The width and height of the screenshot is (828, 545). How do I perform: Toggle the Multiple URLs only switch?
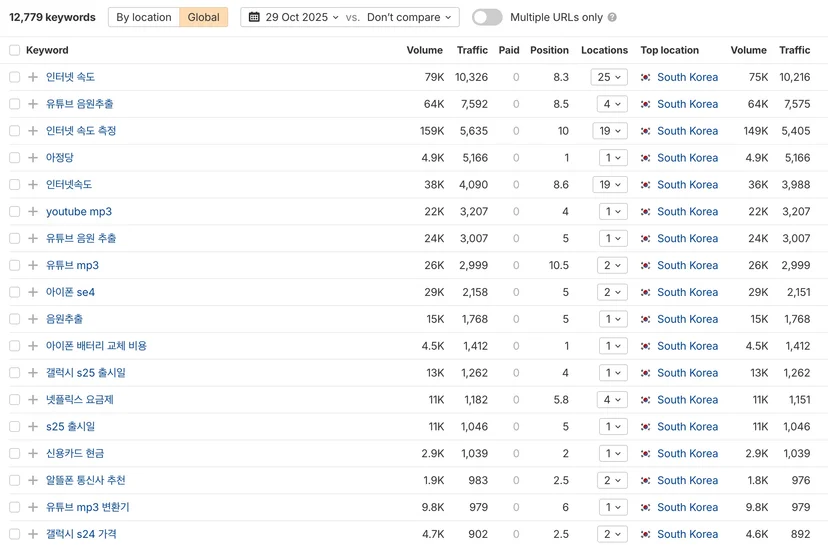click(487, 17)
